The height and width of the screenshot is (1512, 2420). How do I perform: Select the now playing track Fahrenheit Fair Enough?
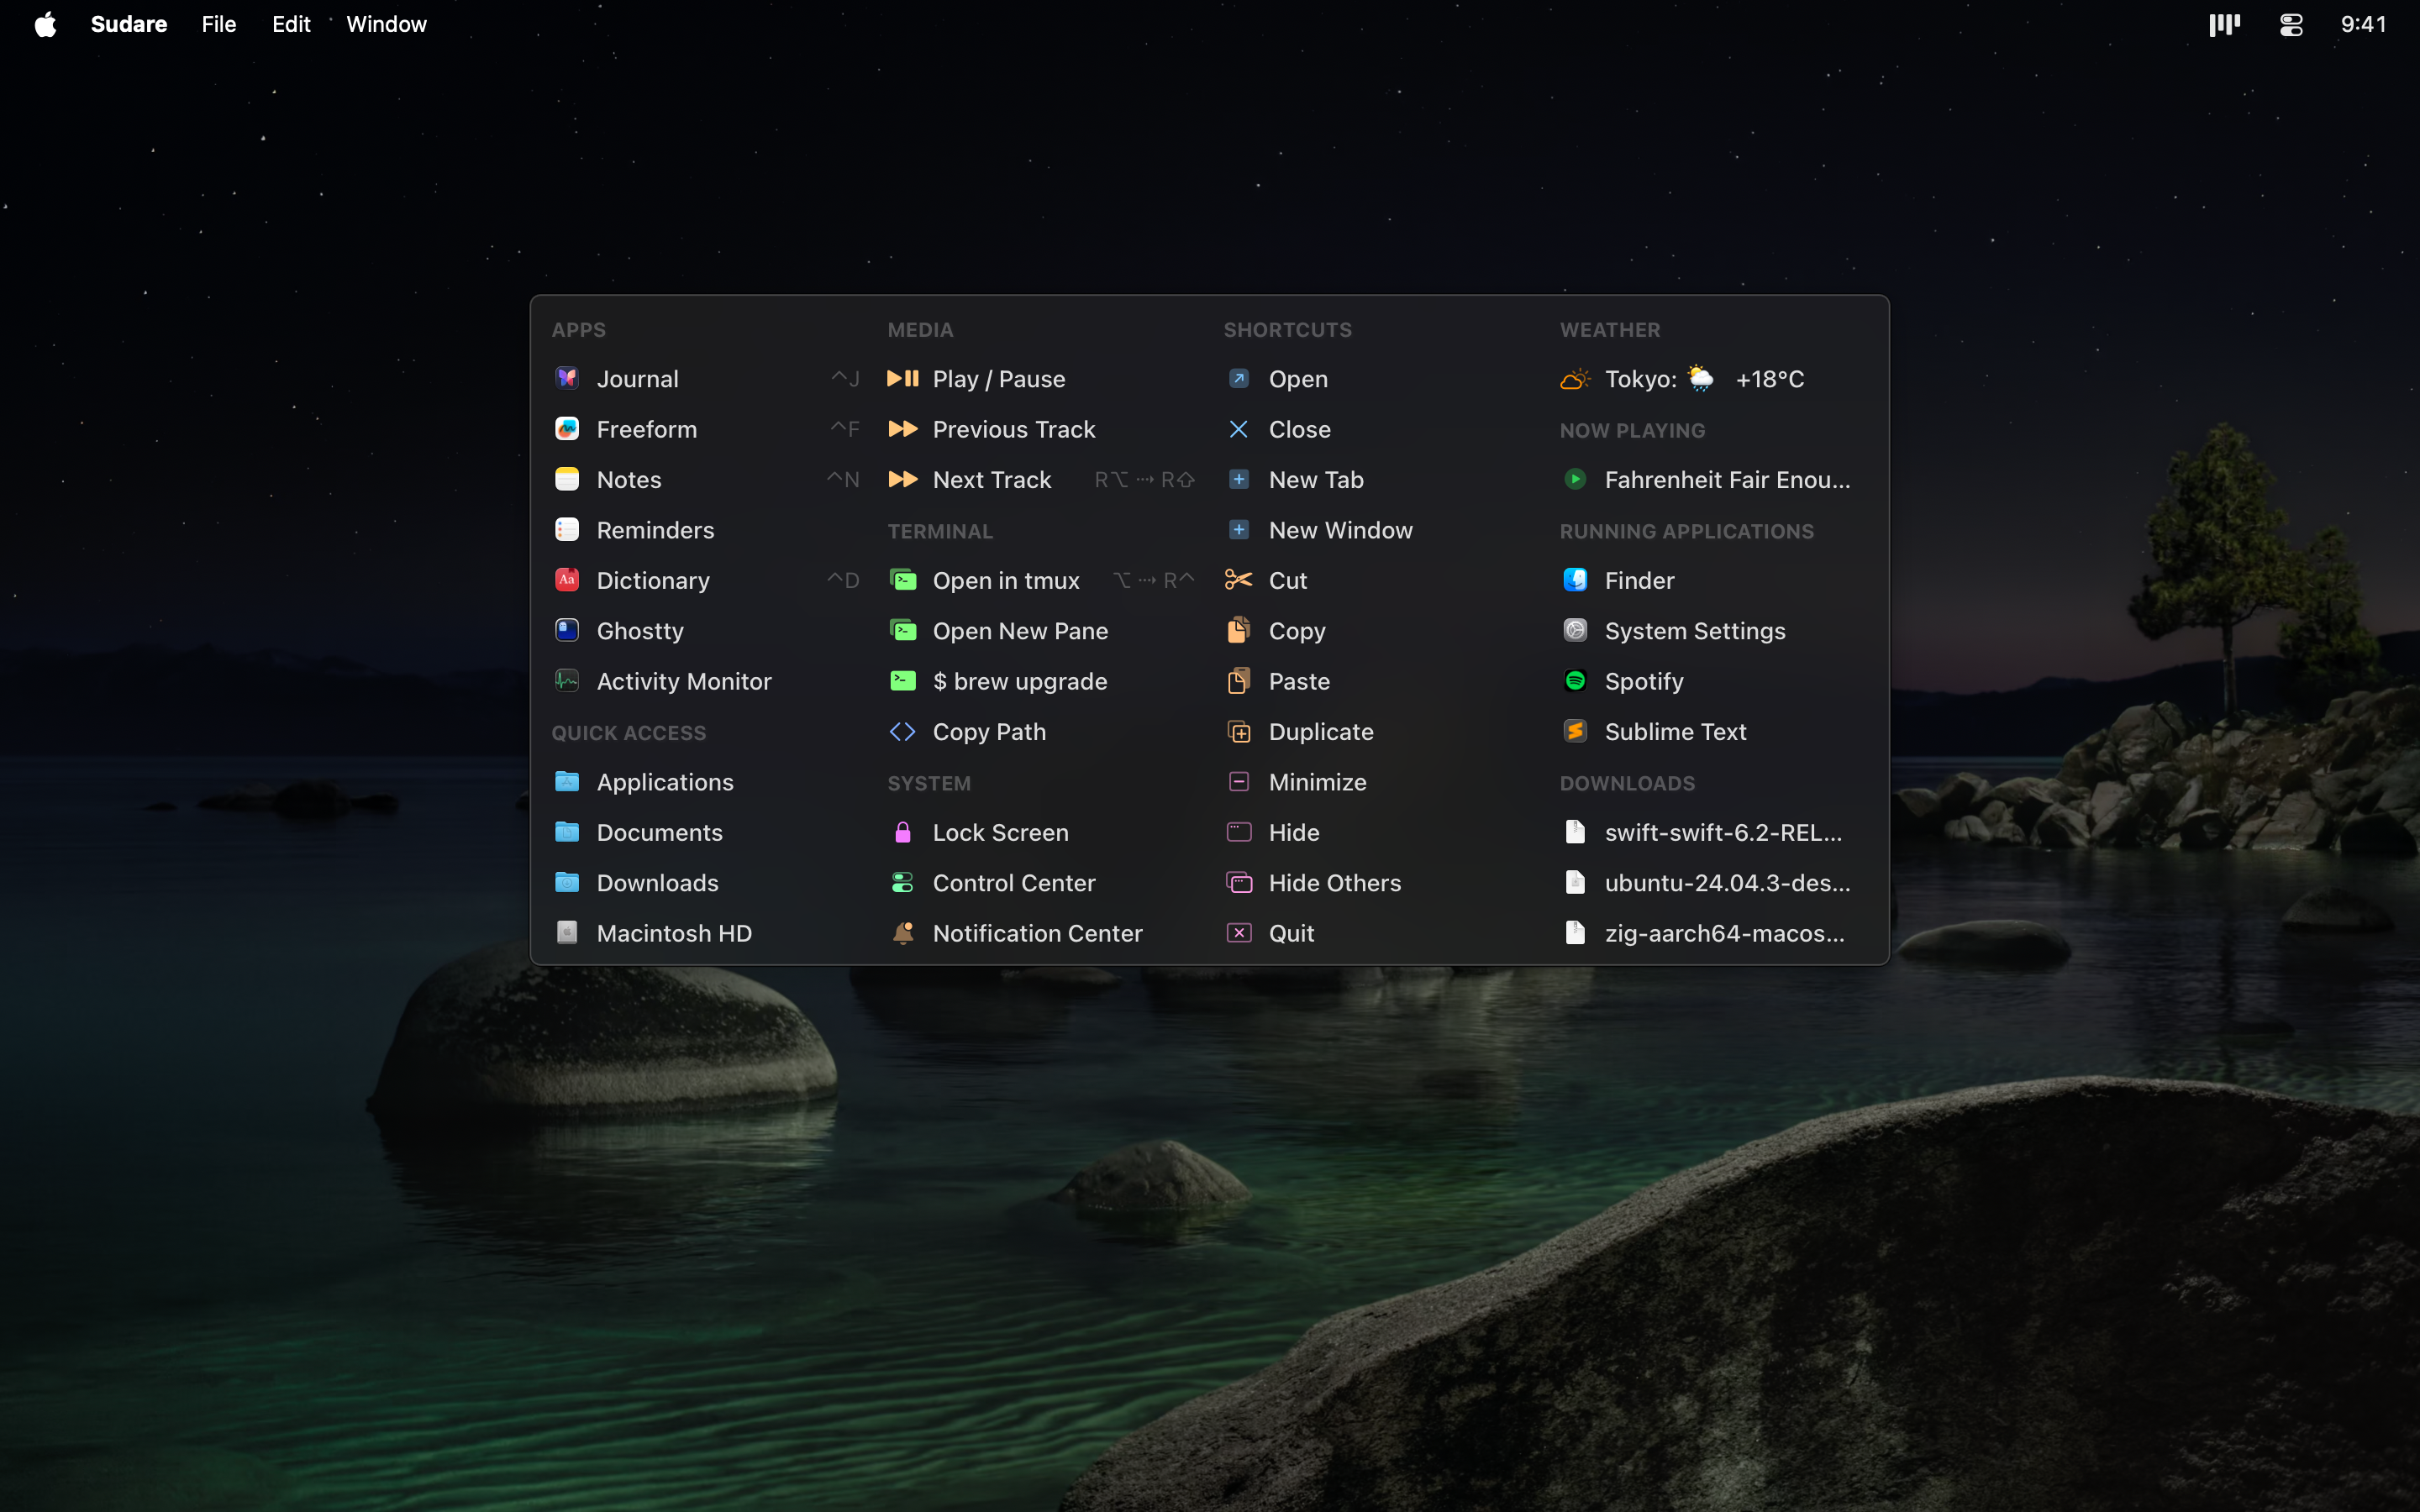tap(1727, 479)
